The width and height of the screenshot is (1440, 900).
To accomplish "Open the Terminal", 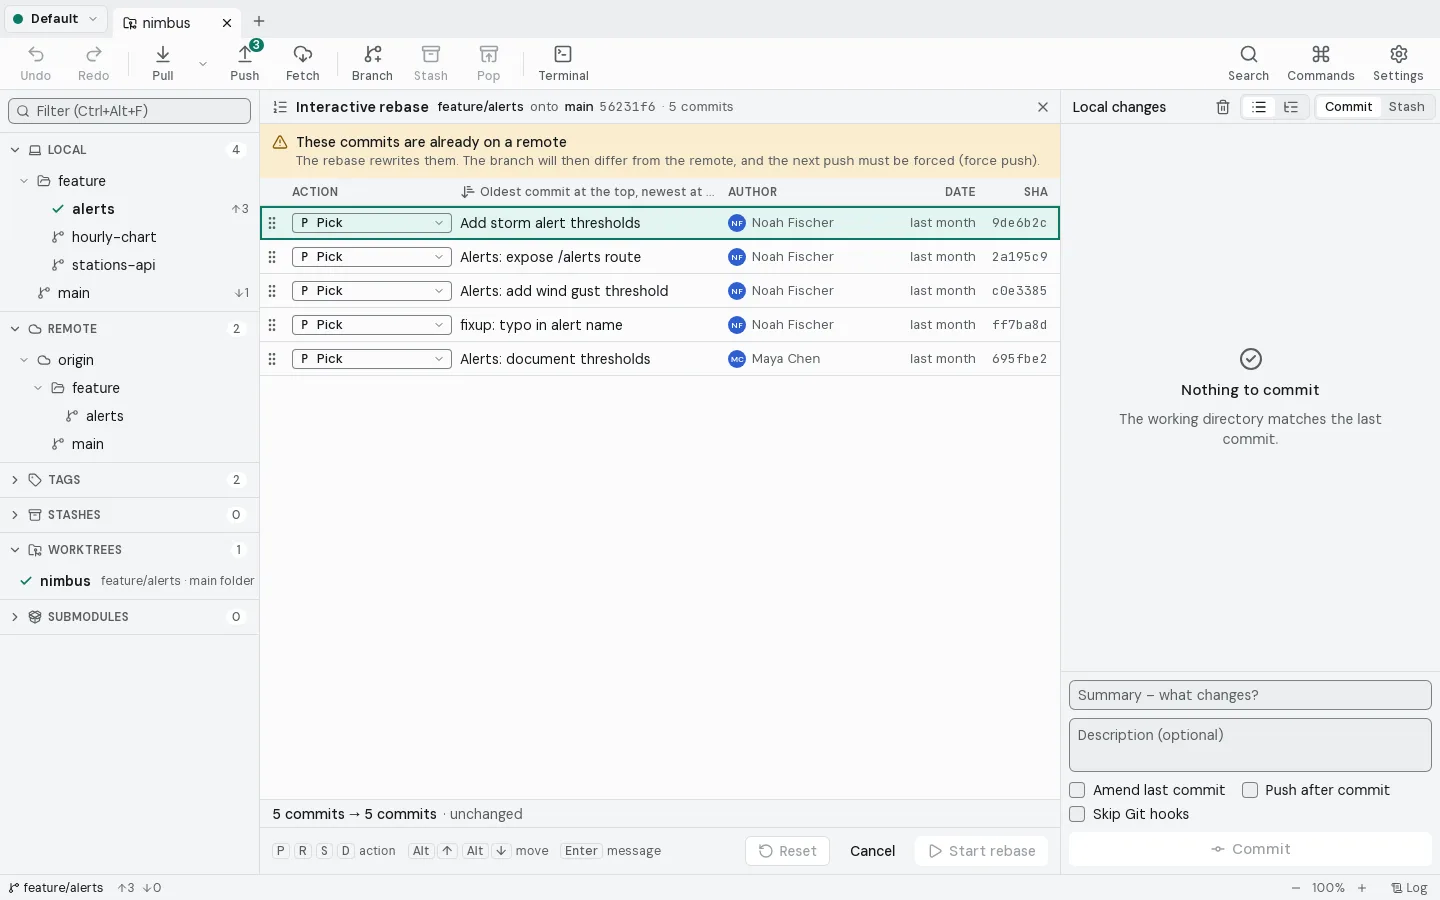I will [564, 63].
